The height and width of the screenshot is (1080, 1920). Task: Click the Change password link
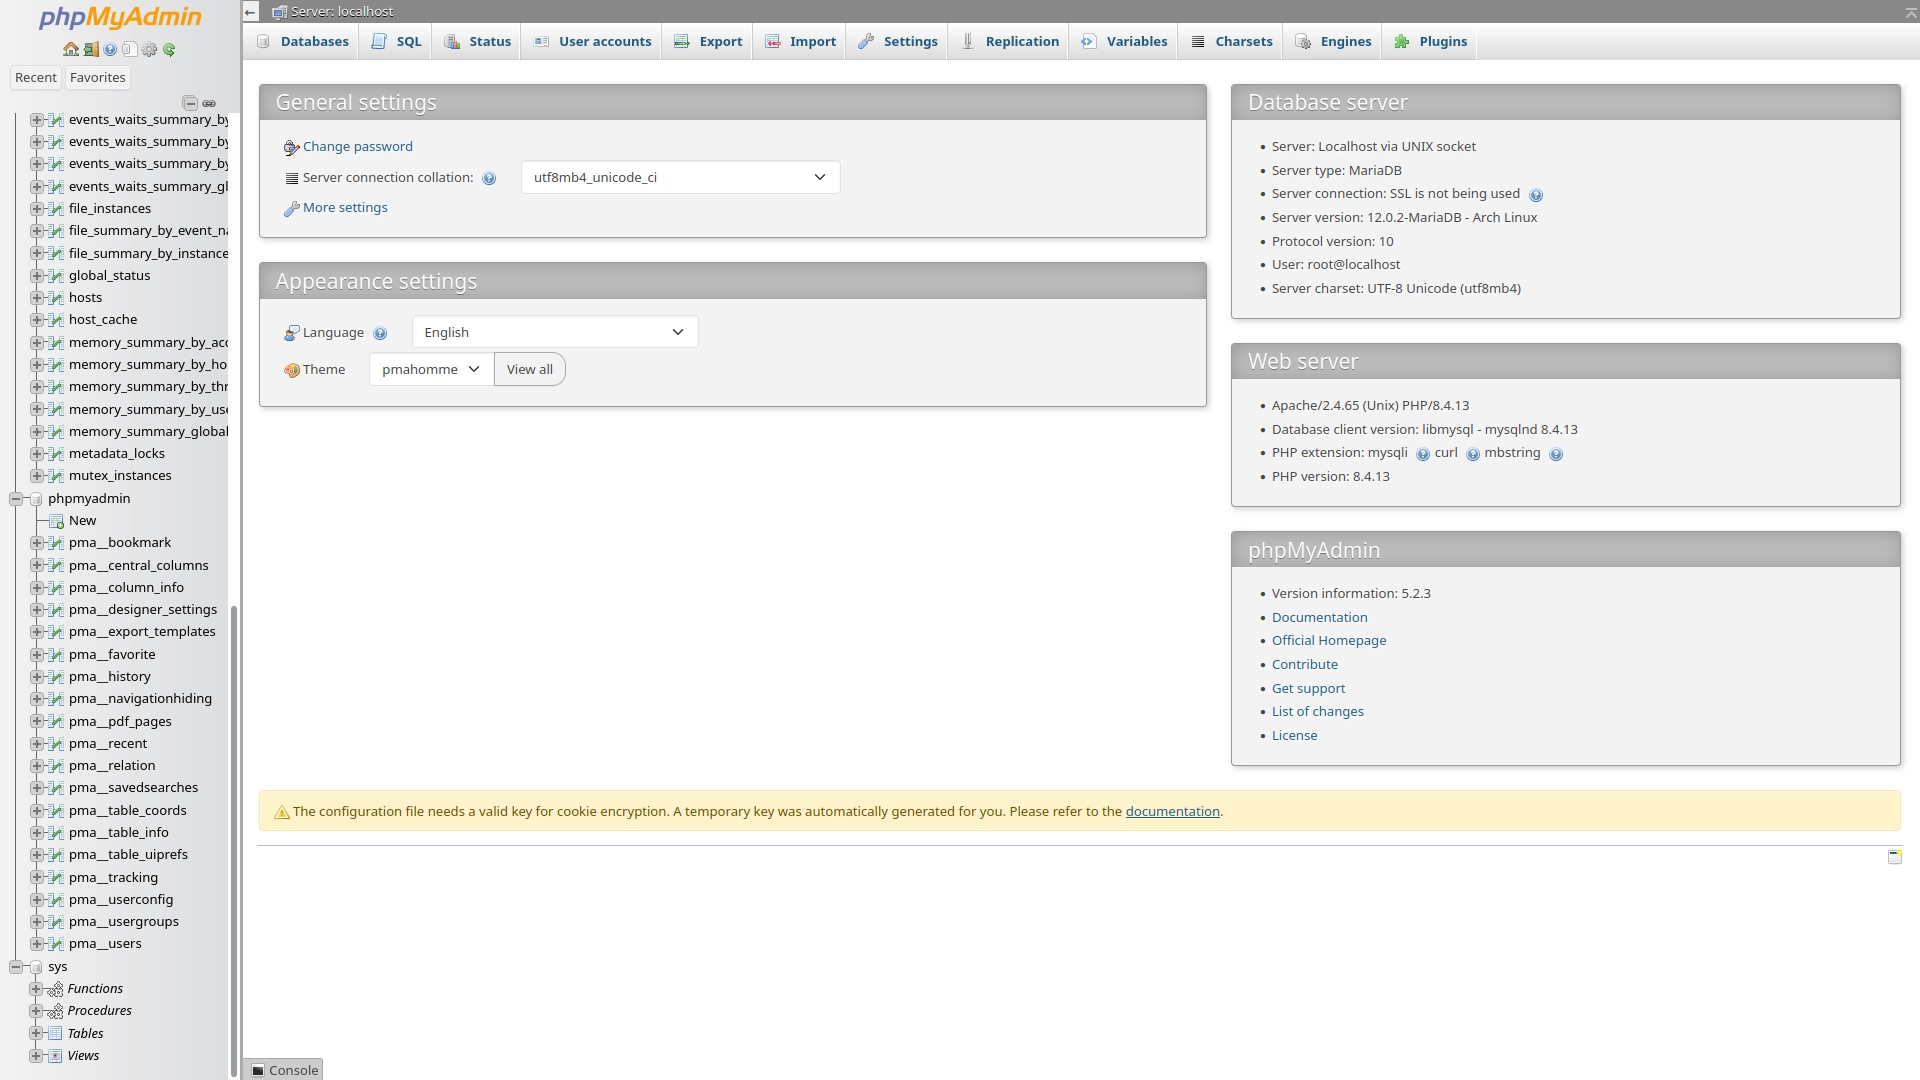[x=357, y=146]
